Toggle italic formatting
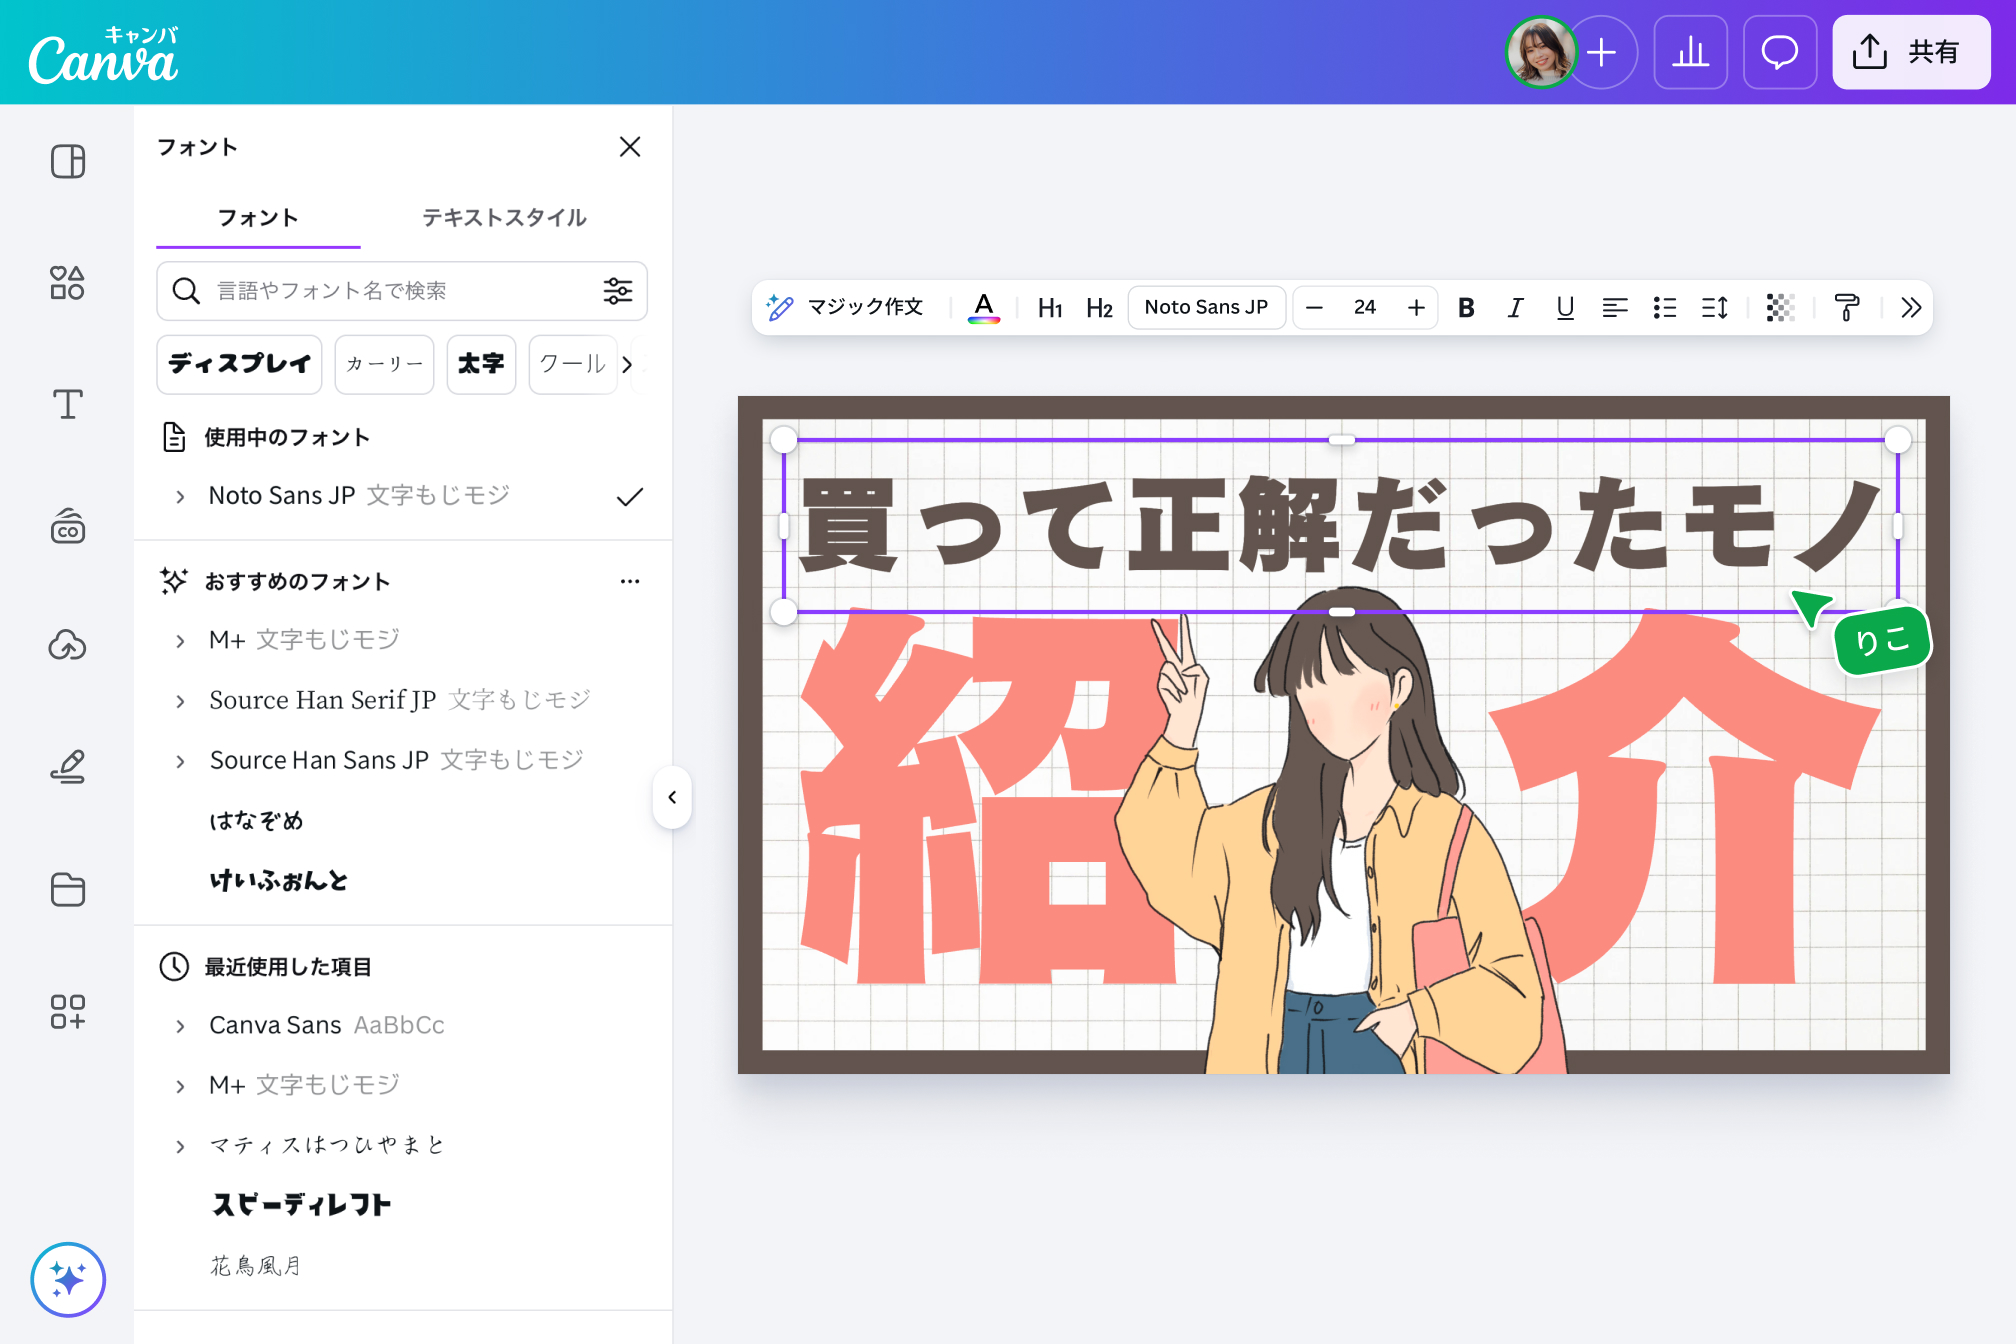The width and height of the screenshot is (2016, 1344). 1516,308
